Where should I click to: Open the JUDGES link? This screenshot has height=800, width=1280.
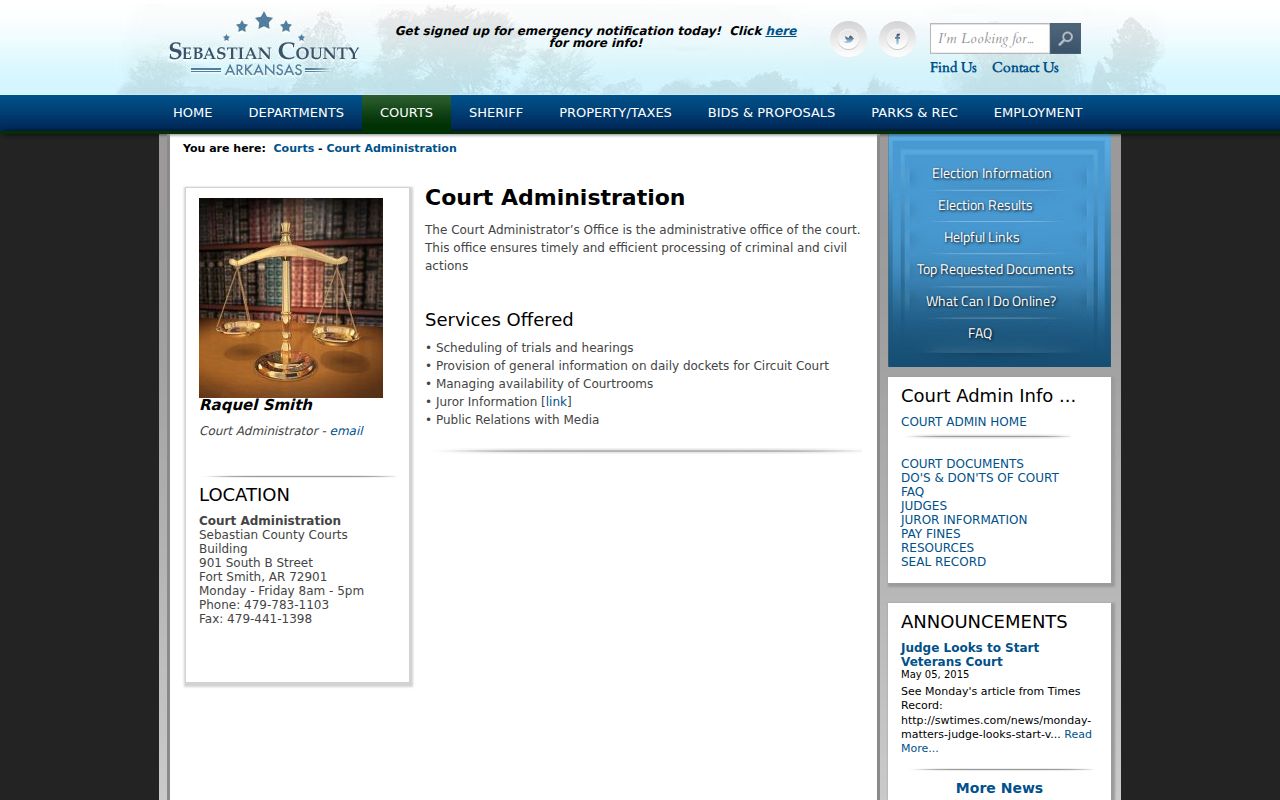click(924, 506)
